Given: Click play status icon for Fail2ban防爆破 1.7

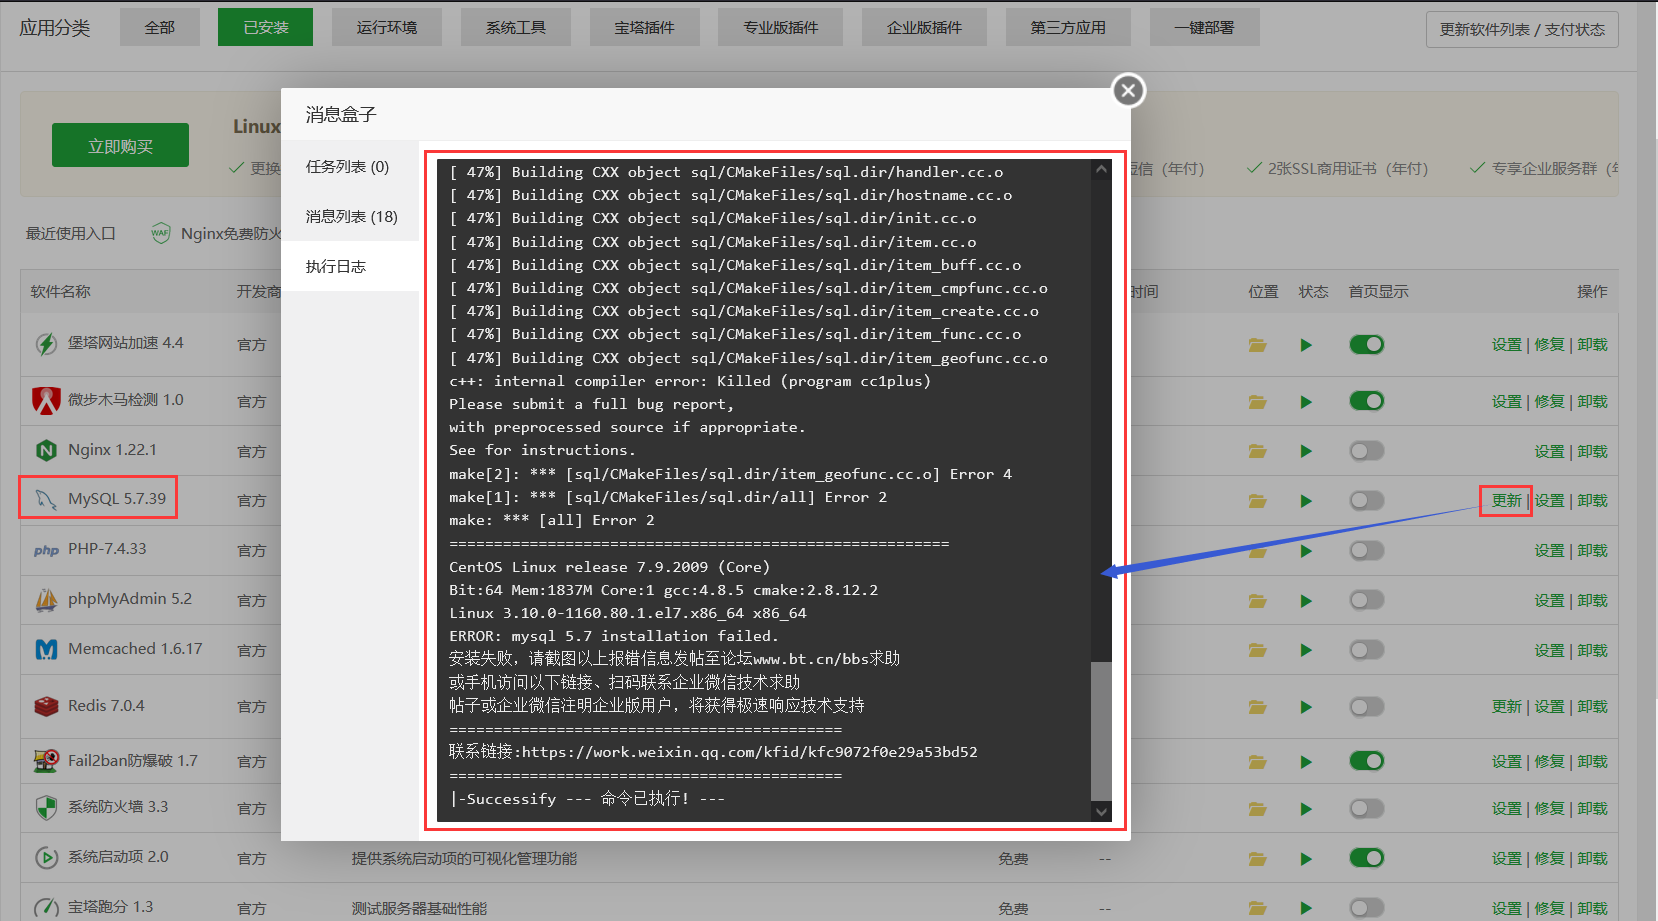Looking at the screenshot, I should 1306,762.
